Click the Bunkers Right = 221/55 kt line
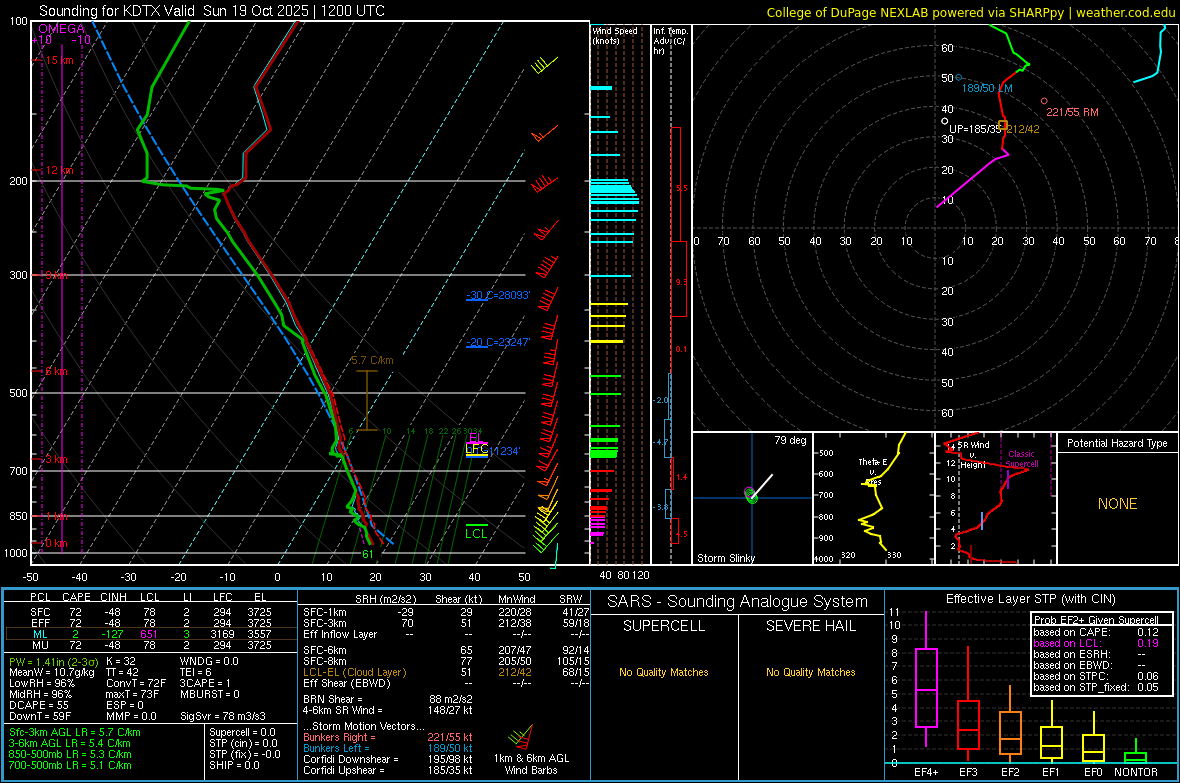Image resolution: width=1180 pixels, height=783 pixels. (x=388, y=737)
